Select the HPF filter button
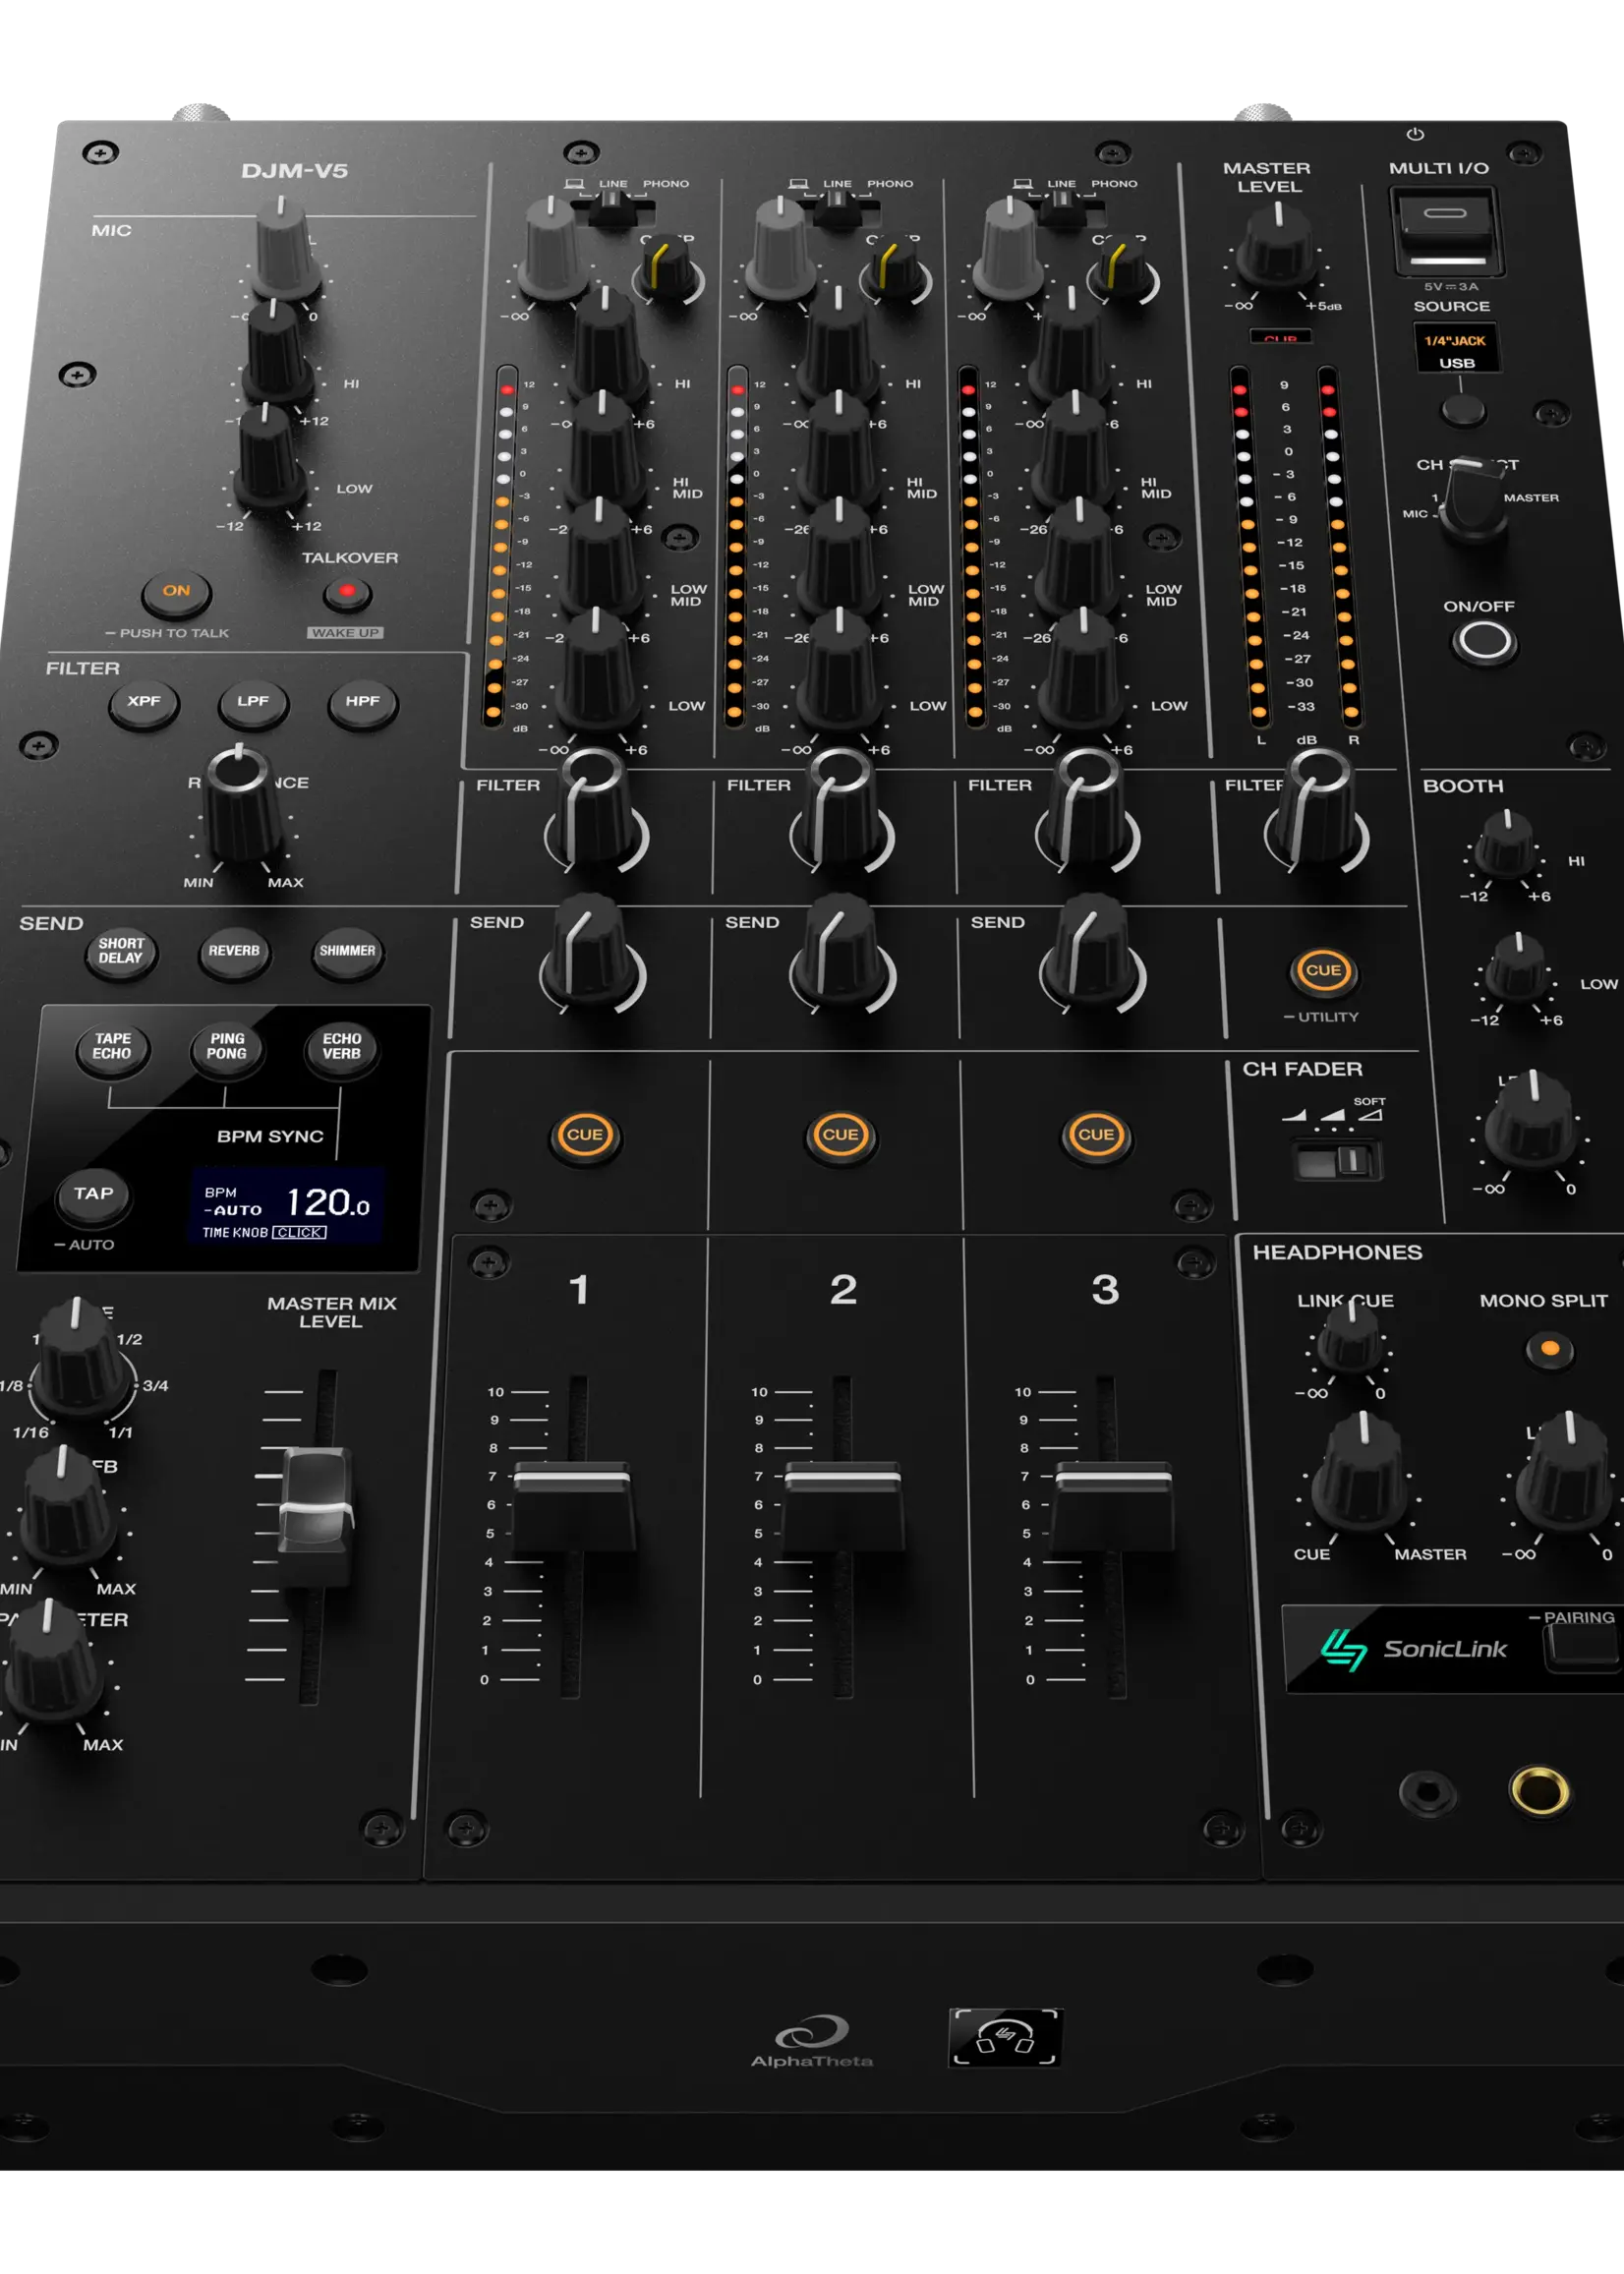This screenshot has height=2274, width=1624. [363, 702]
